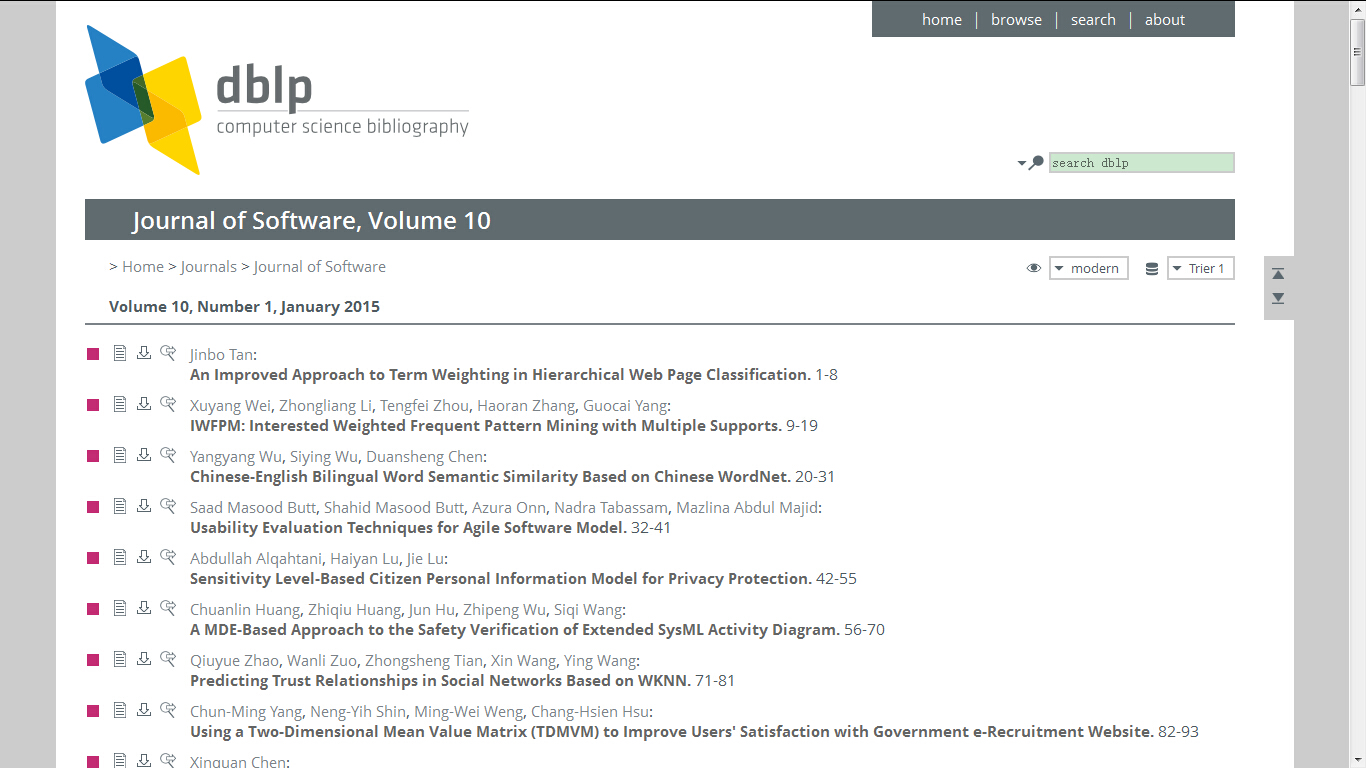The image size is (1366, 768).
Task: Open author page of Mazlina Abdul Majid
Action: [x=747, y=508]
